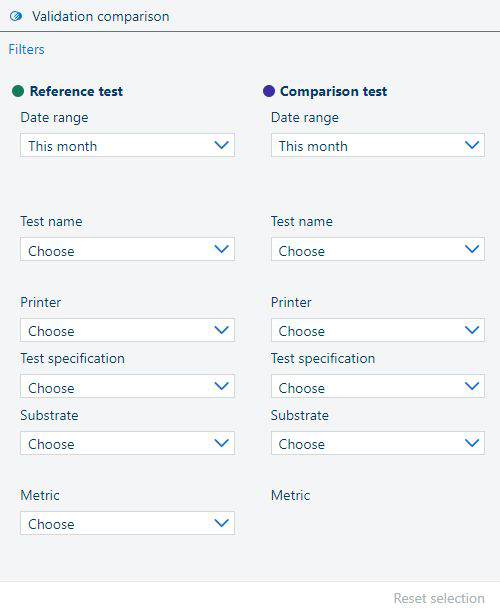The width and height of the screenshot is (500, 613).
Task: Click the Reference test heading
Action: tap(76, 91)
